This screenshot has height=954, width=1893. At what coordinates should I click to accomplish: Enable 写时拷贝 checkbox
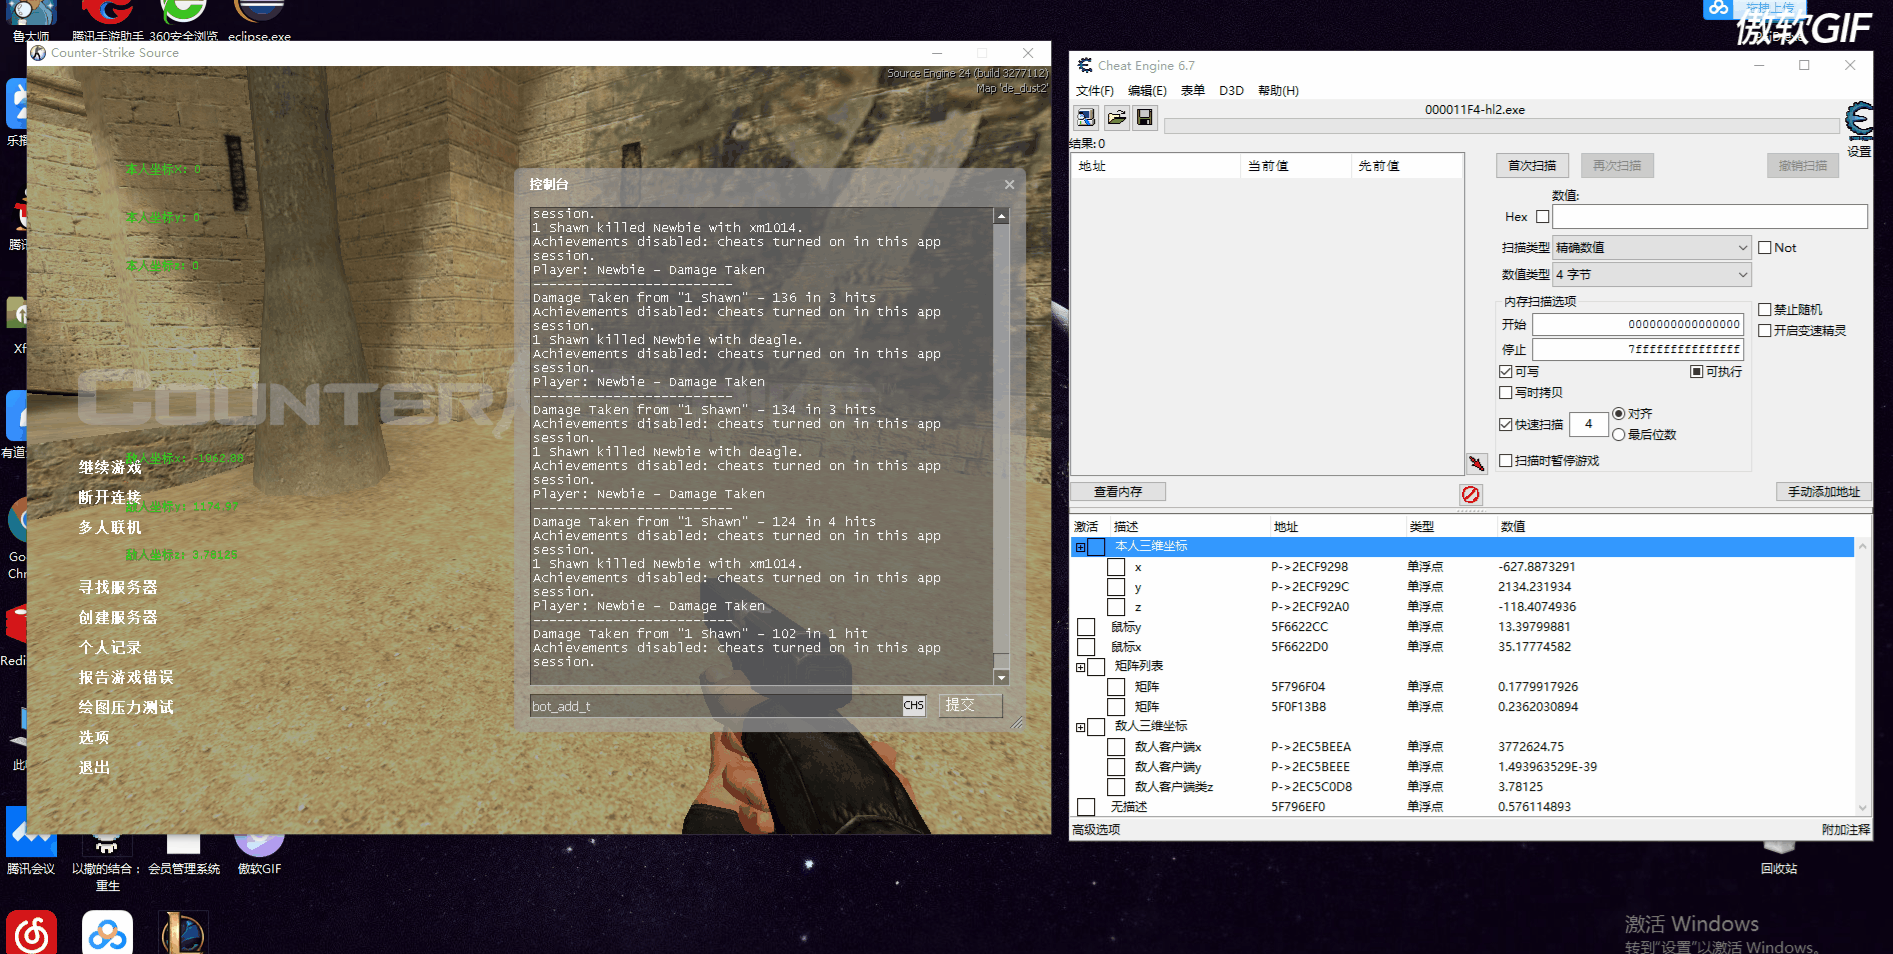point(1505,393)
